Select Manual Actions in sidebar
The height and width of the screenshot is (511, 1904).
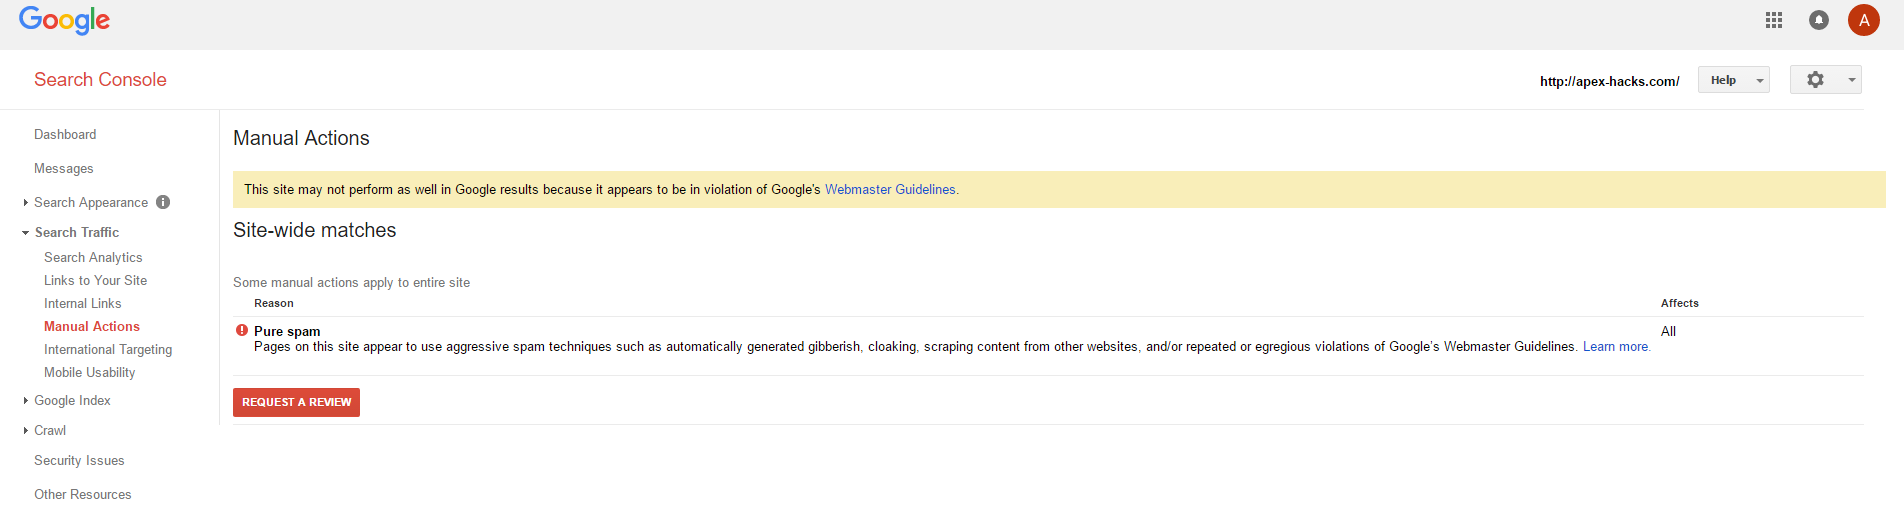coord(92,326)
